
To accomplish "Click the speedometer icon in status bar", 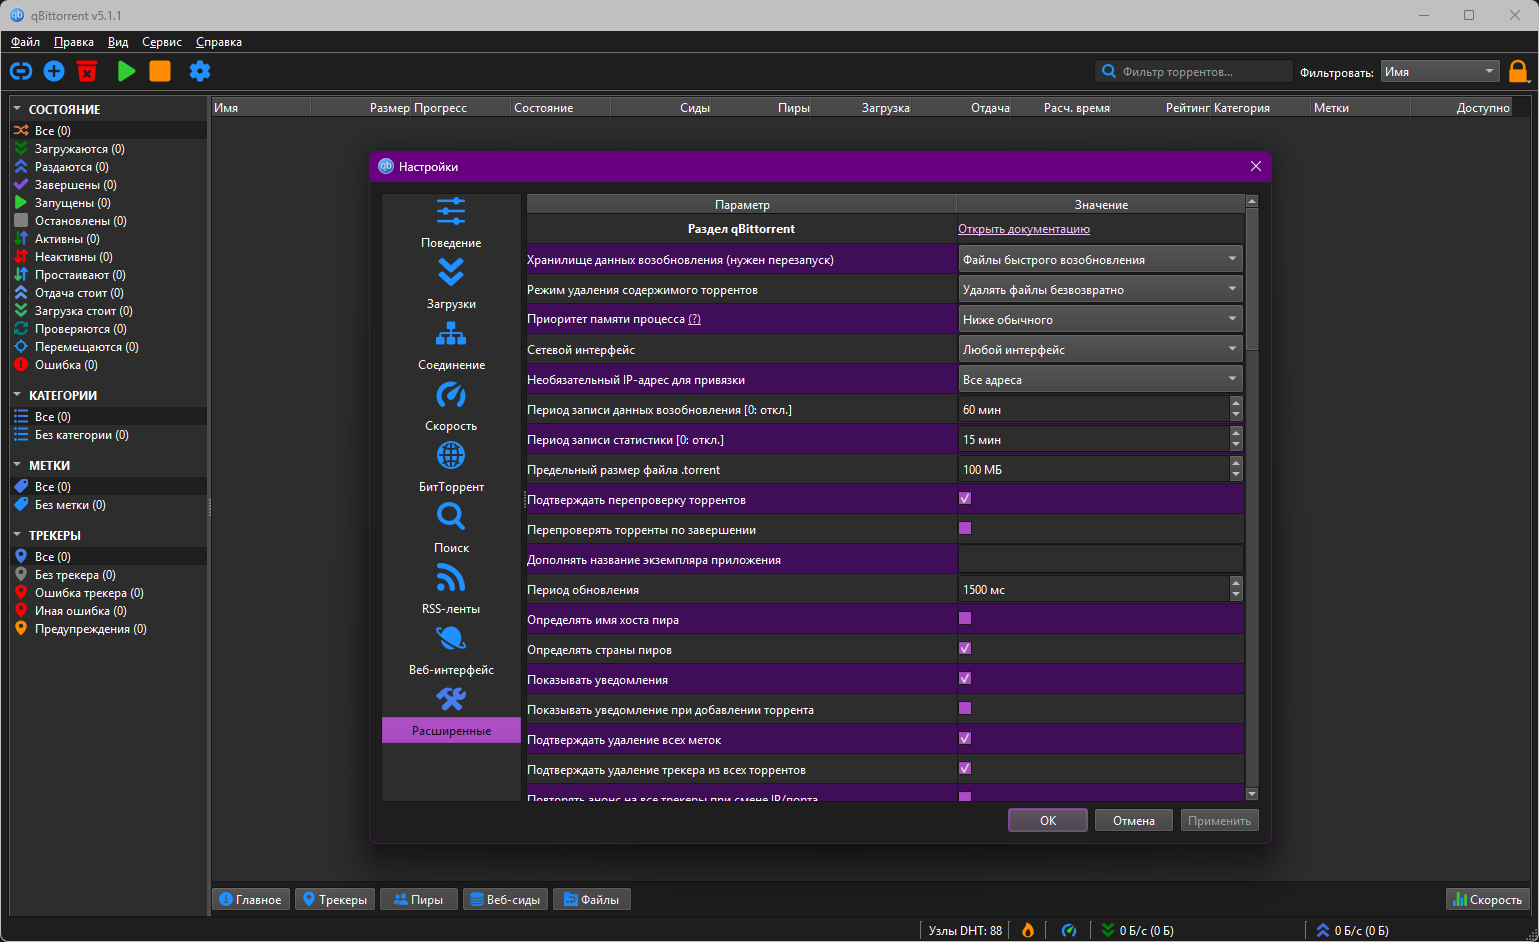I will (x=1069, y=930).
